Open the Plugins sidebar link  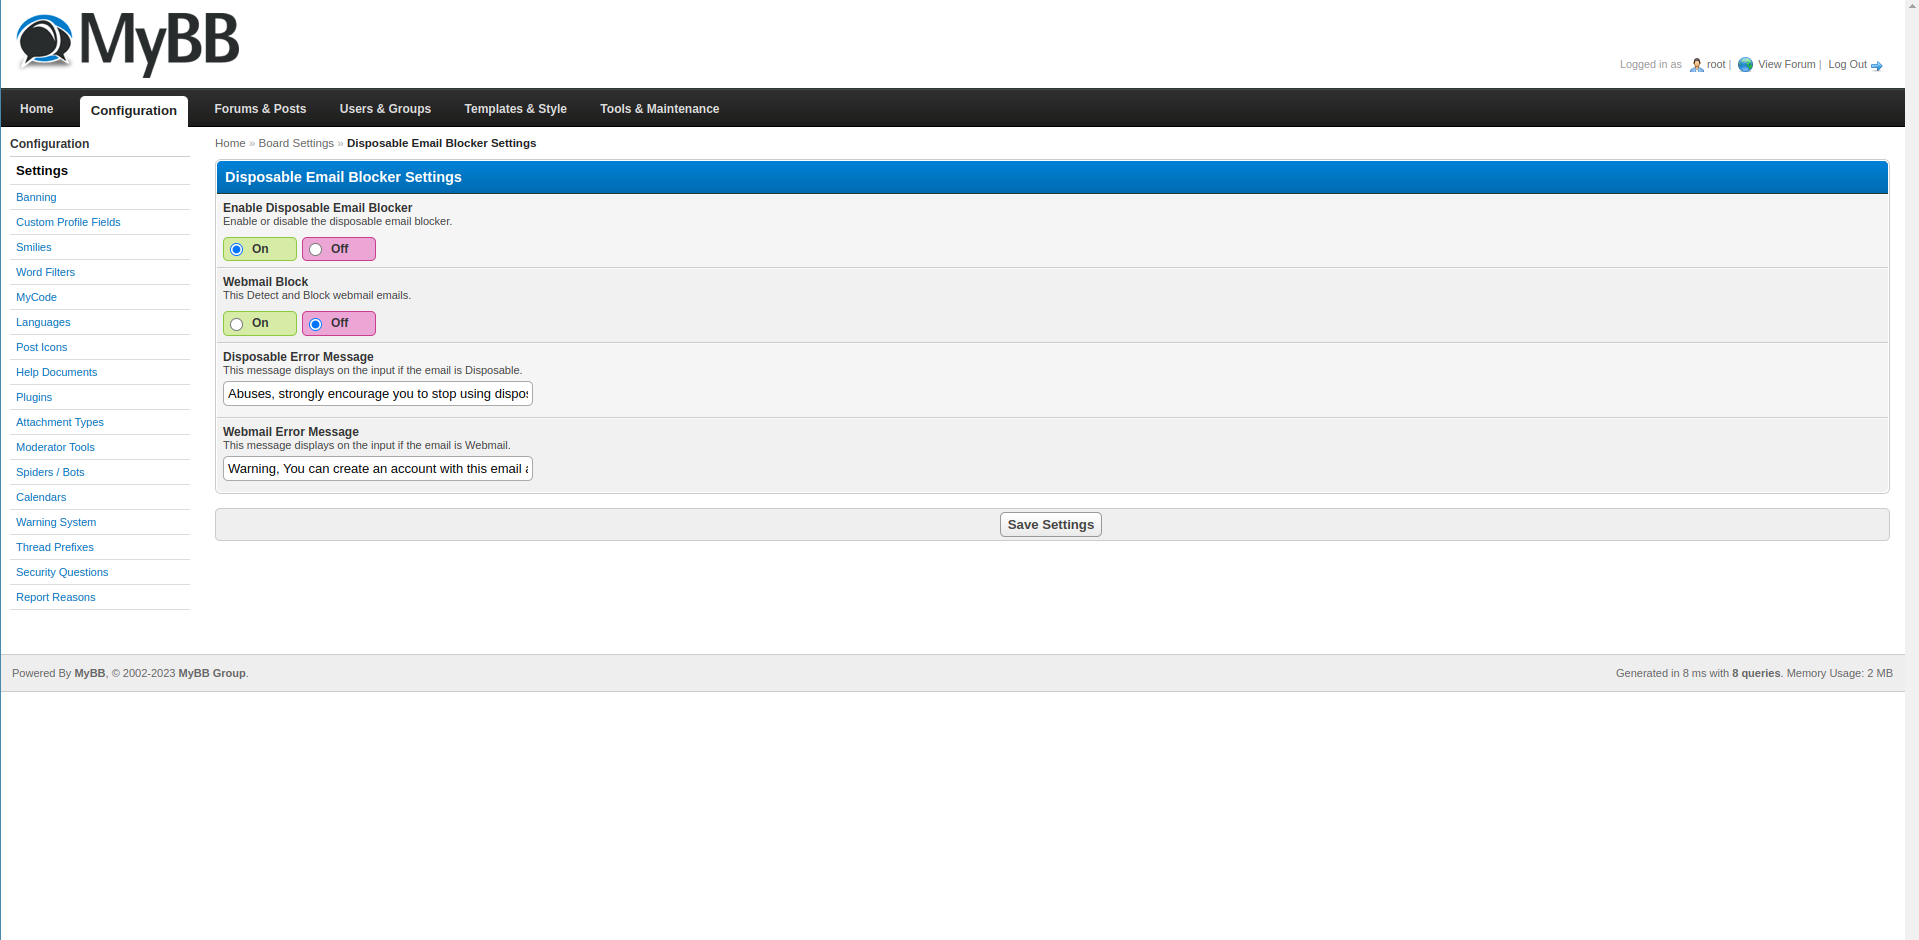[34, 397]
